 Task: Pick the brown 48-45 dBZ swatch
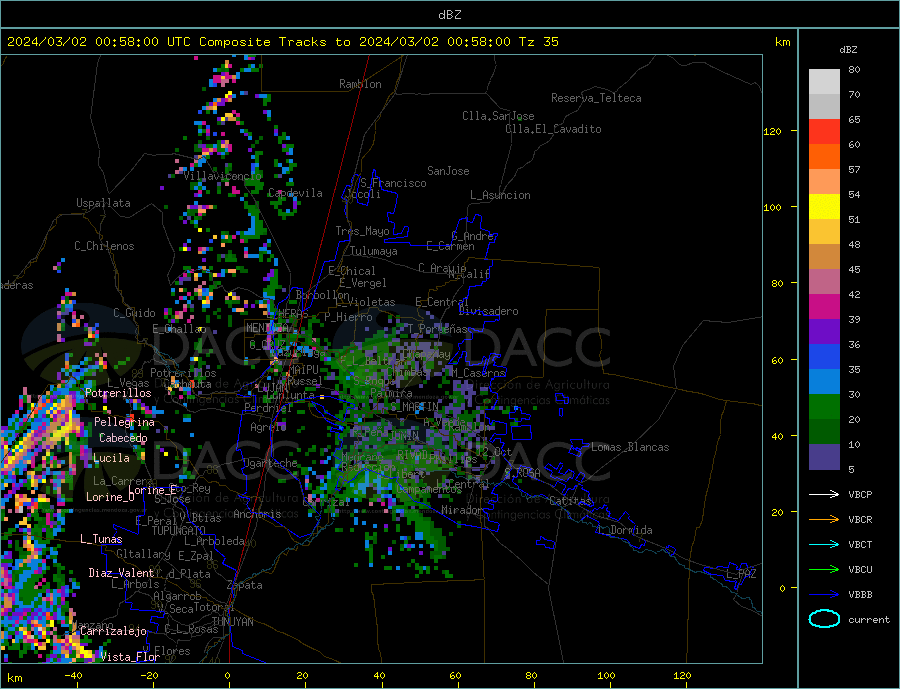[x=824, y=257]
